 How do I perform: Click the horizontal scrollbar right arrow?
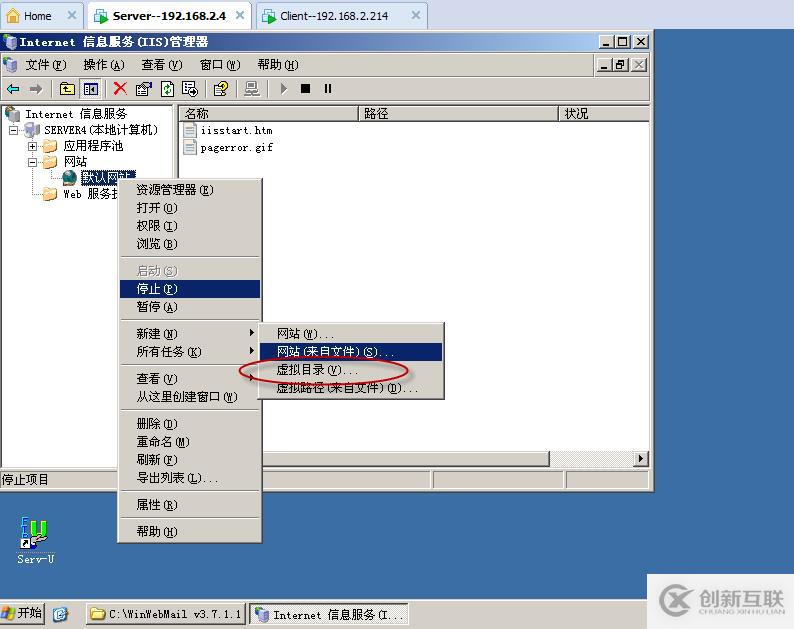tap(641, 458)
